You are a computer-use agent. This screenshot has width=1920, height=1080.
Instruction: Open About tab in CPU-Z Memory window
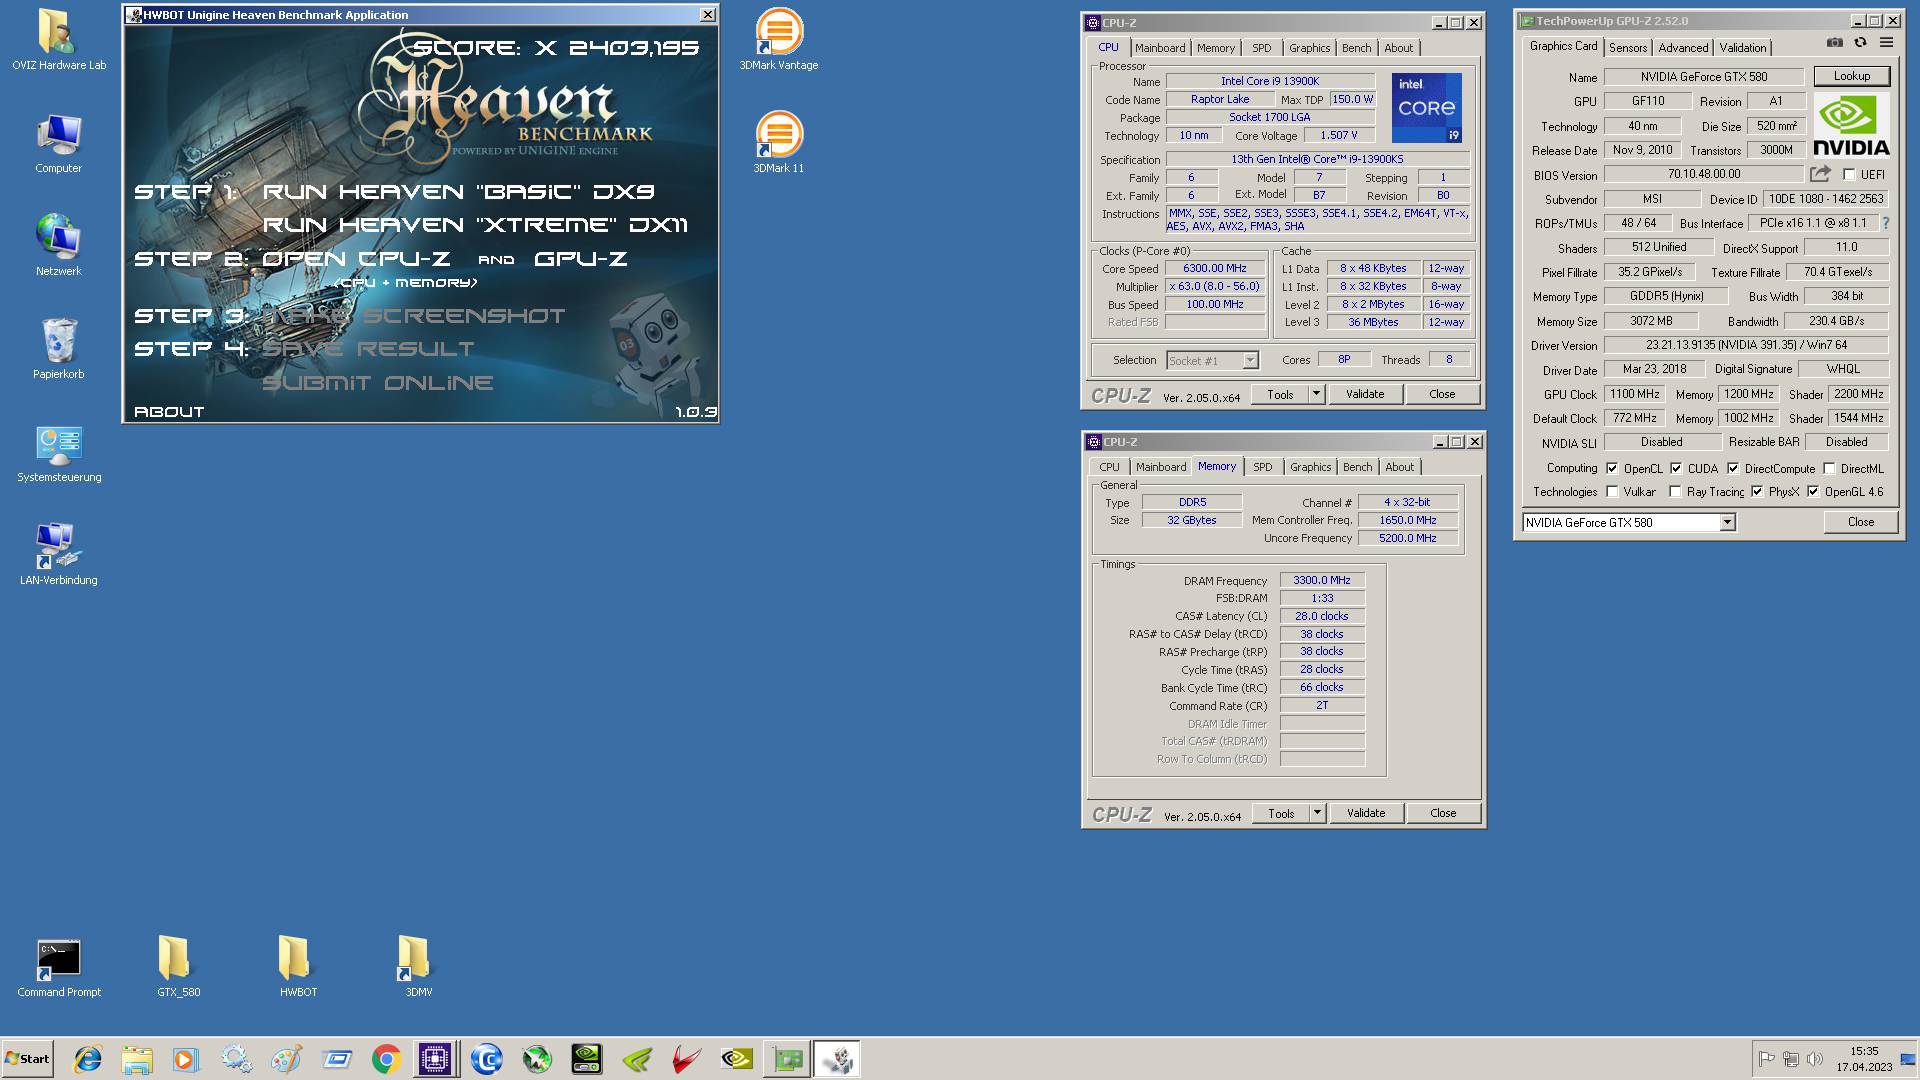tap(1400, 467)
